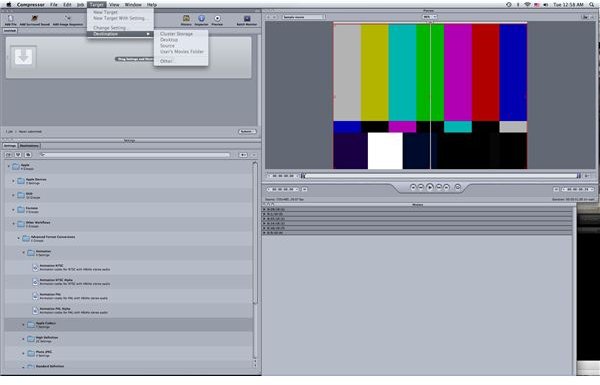Play the preview with the center play button
600x385 pixels.
(430, 187)
